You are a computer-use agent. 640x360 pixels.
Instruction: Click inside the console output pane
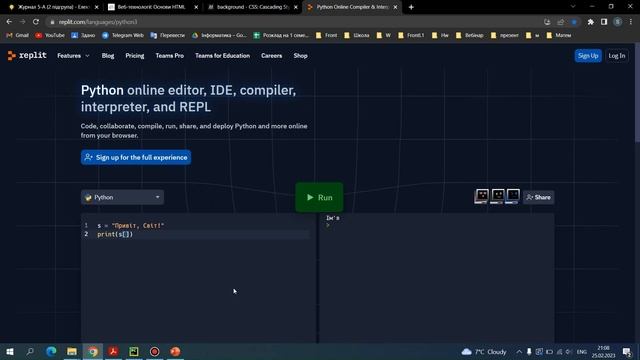pos(436,278)
